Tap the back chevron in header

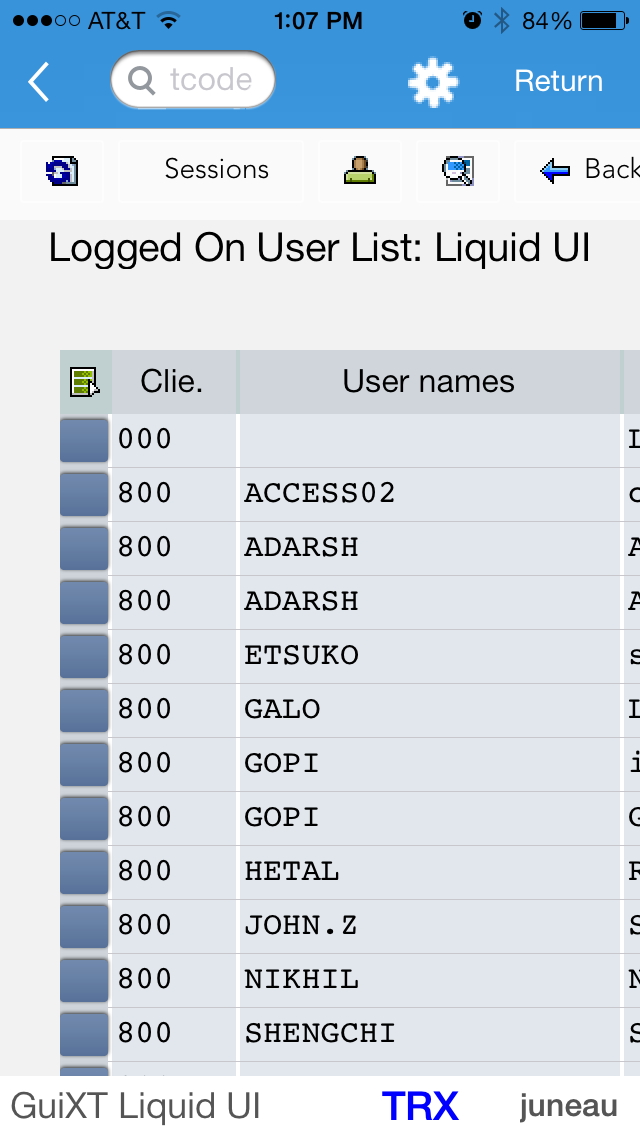click(x=39, y=81)
